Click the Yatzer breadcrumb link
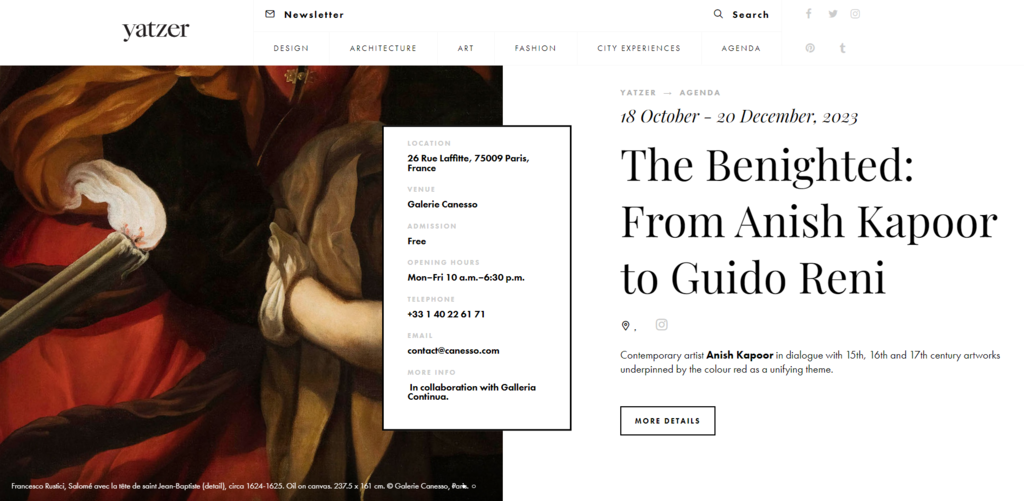This screenshot has height=501, width=1024. point(638,93)
